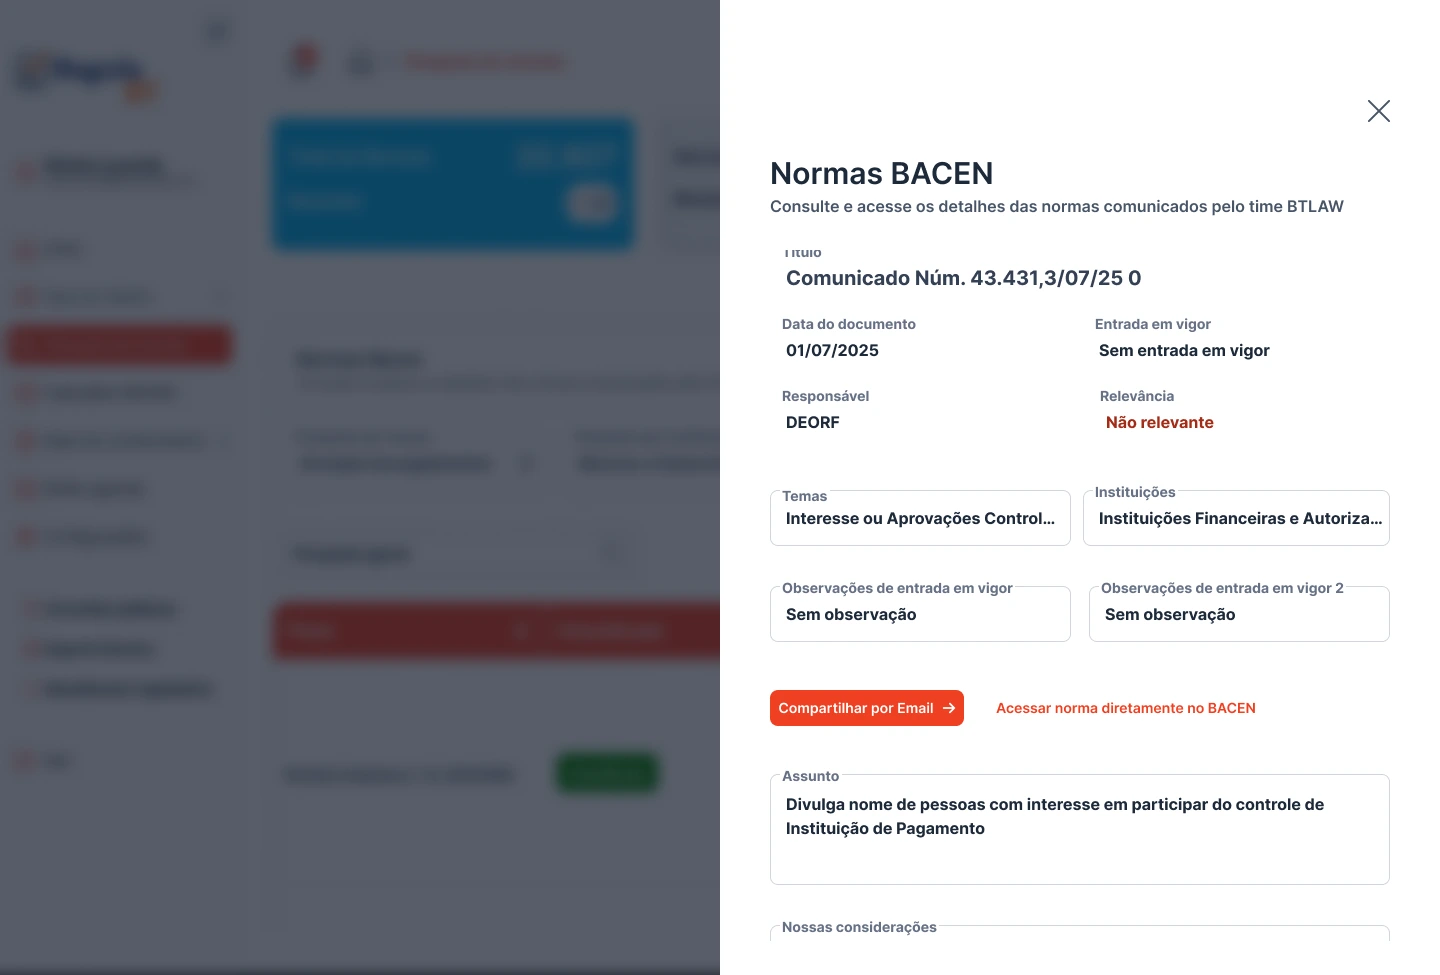
Task: Click inside the Assunto text box
Action: coord(1079,830)
